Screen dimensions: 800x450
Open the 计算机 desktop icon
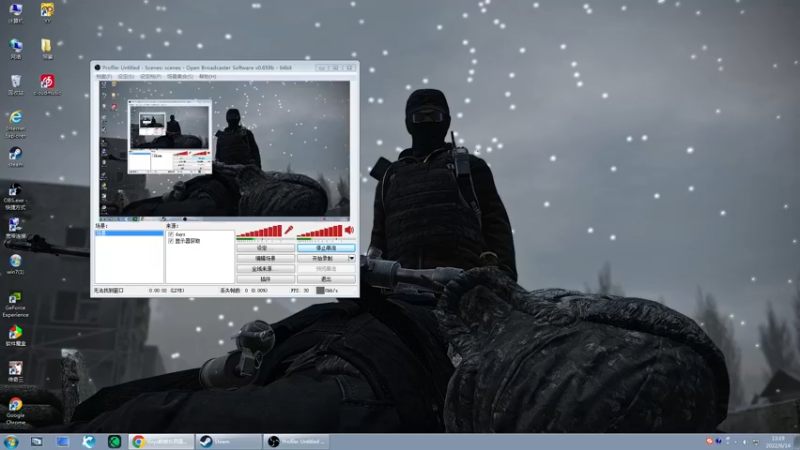point(16,13)
